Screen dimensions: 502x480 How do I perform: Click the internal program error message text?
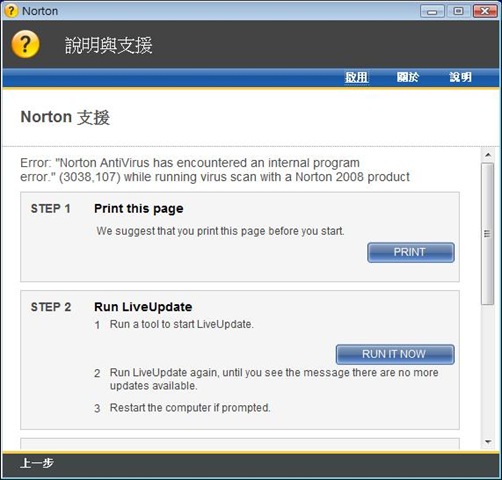[215, 170]
